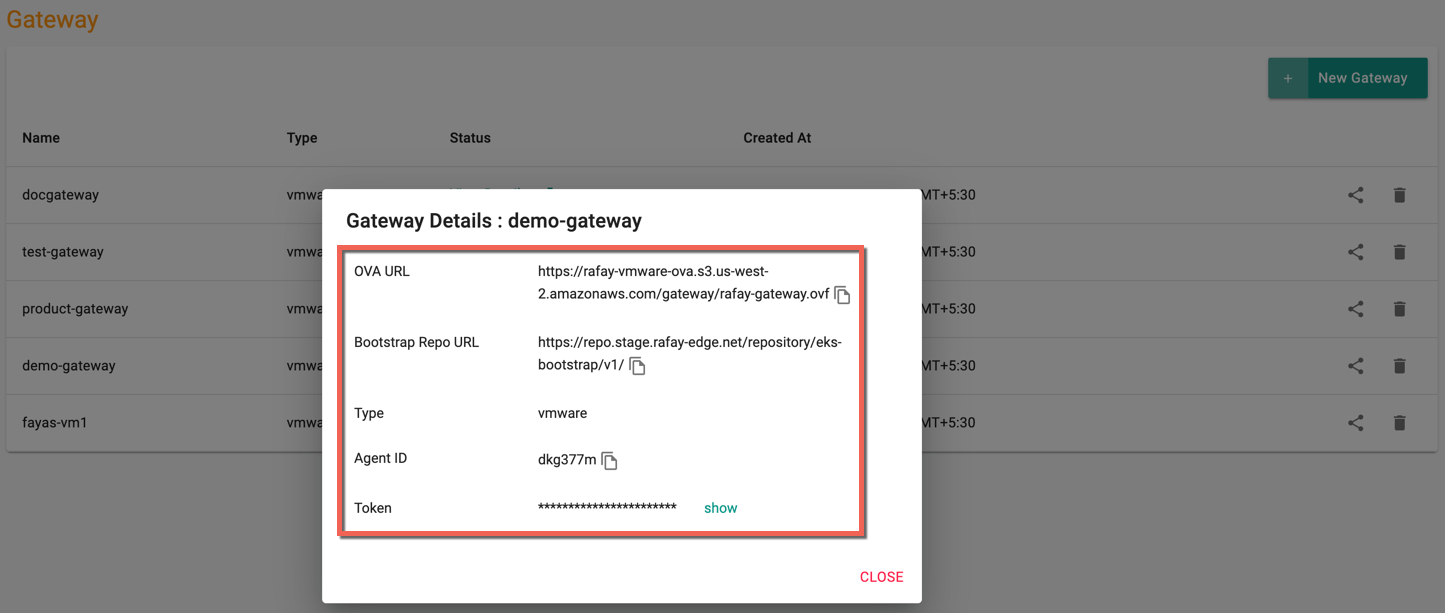Delete the demo-gateway row
The height and width of the screenshot is (613, 1445).
coord(1399,366)
